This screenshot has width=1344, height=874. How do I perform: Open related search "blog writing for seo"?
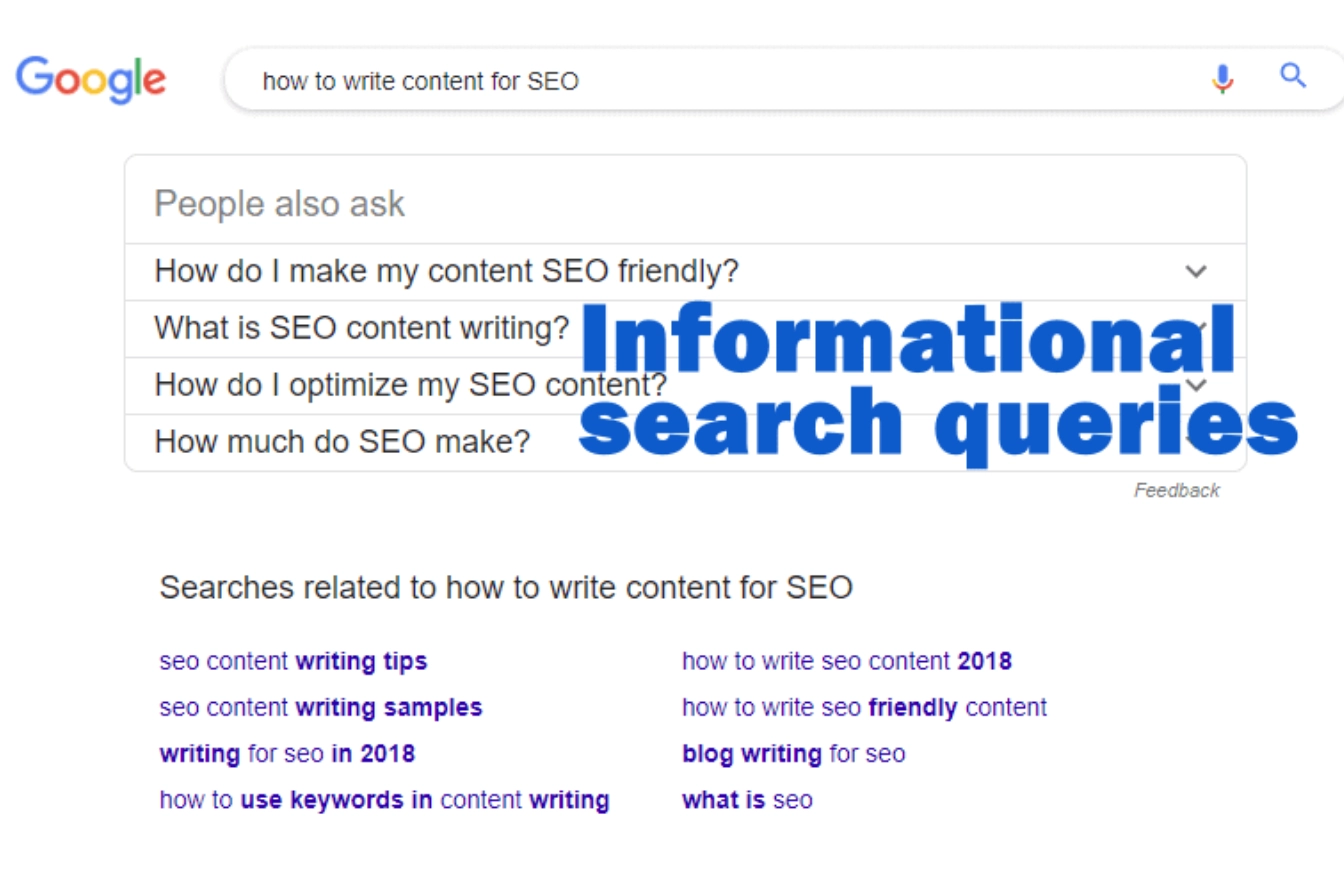tap(793, 753)
